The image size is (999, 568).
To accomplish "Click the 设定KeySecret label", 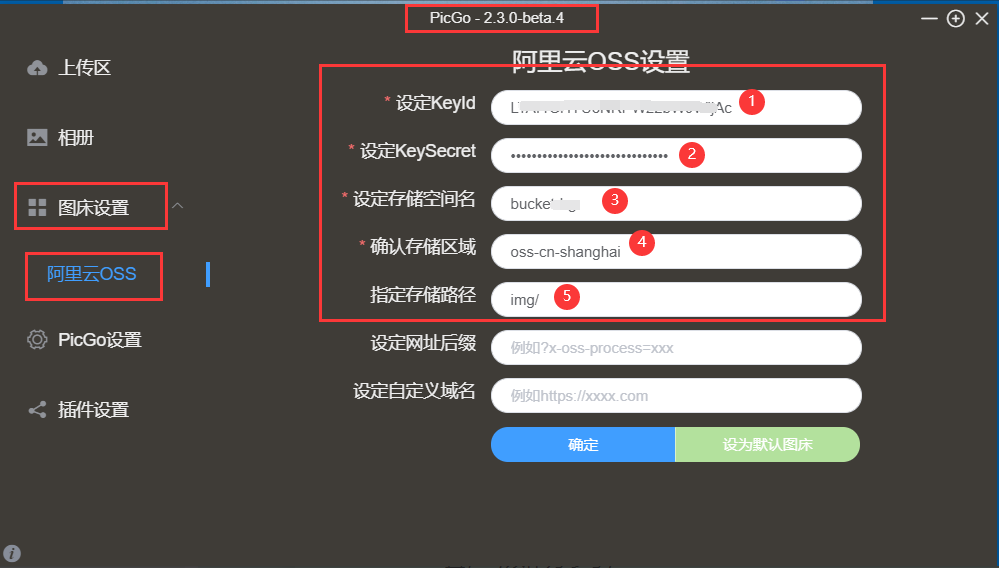I will tap(418, 151).
